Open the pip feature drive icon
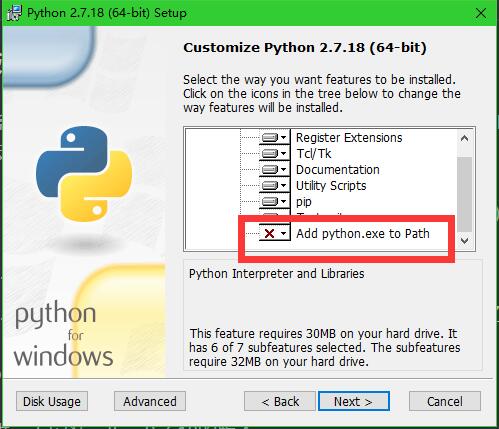 pos(275,201)
